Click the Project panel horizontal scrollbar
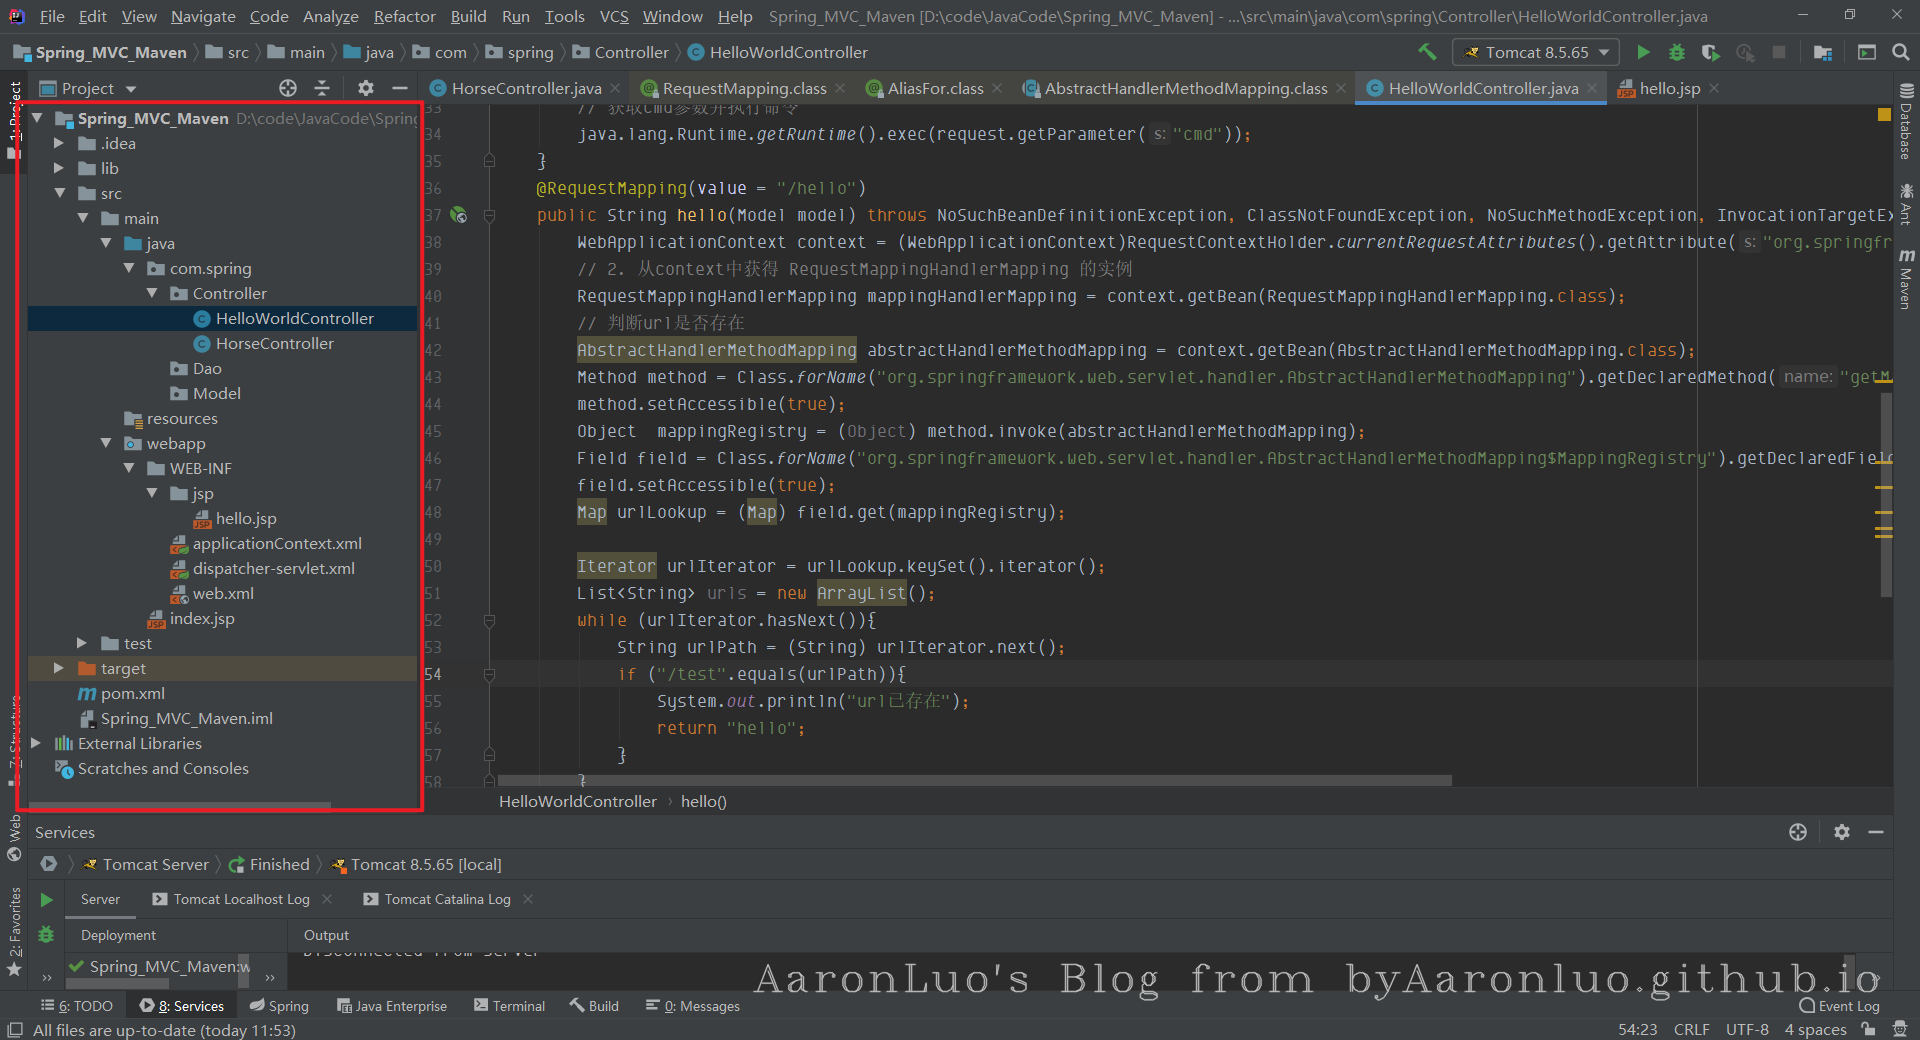The width and height of the screenshot is (1920, 1040). pyautogui.click(x=180, y=804)
